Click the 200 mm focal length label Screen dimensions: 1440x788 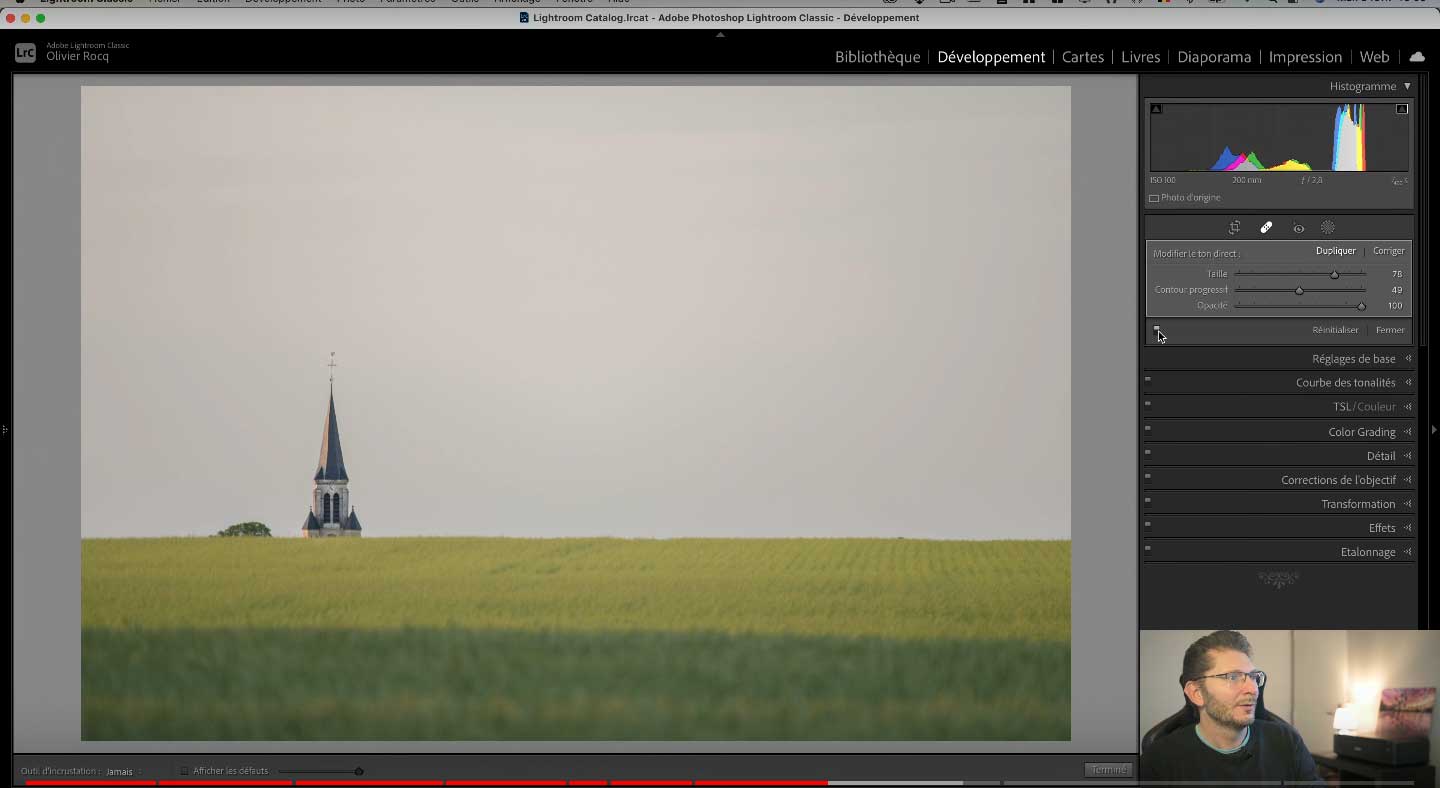point(1246,180)
